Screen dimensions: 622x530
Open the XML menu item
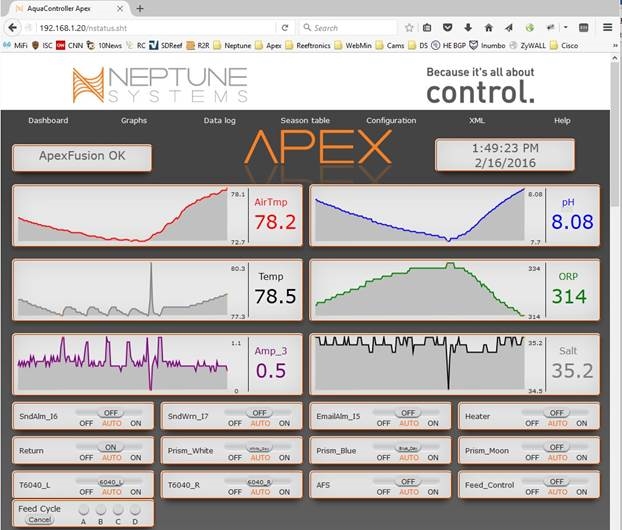pyautogui.click(x=476, y=120)
